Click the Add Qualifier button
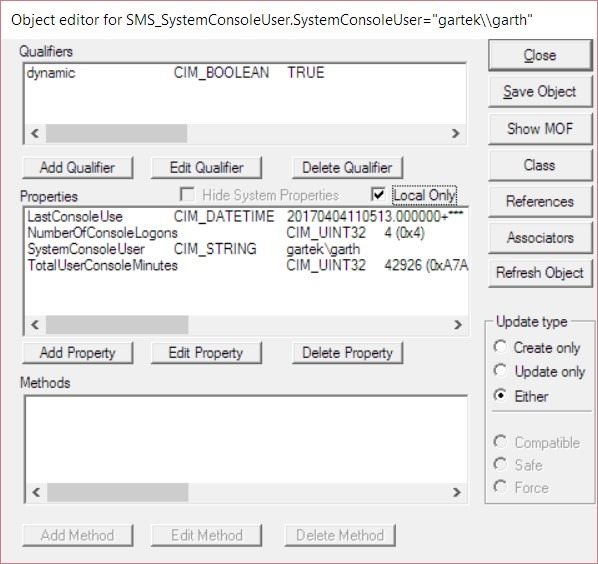The height and width of the screenshot is (564, 598). [x=78, y=167]
